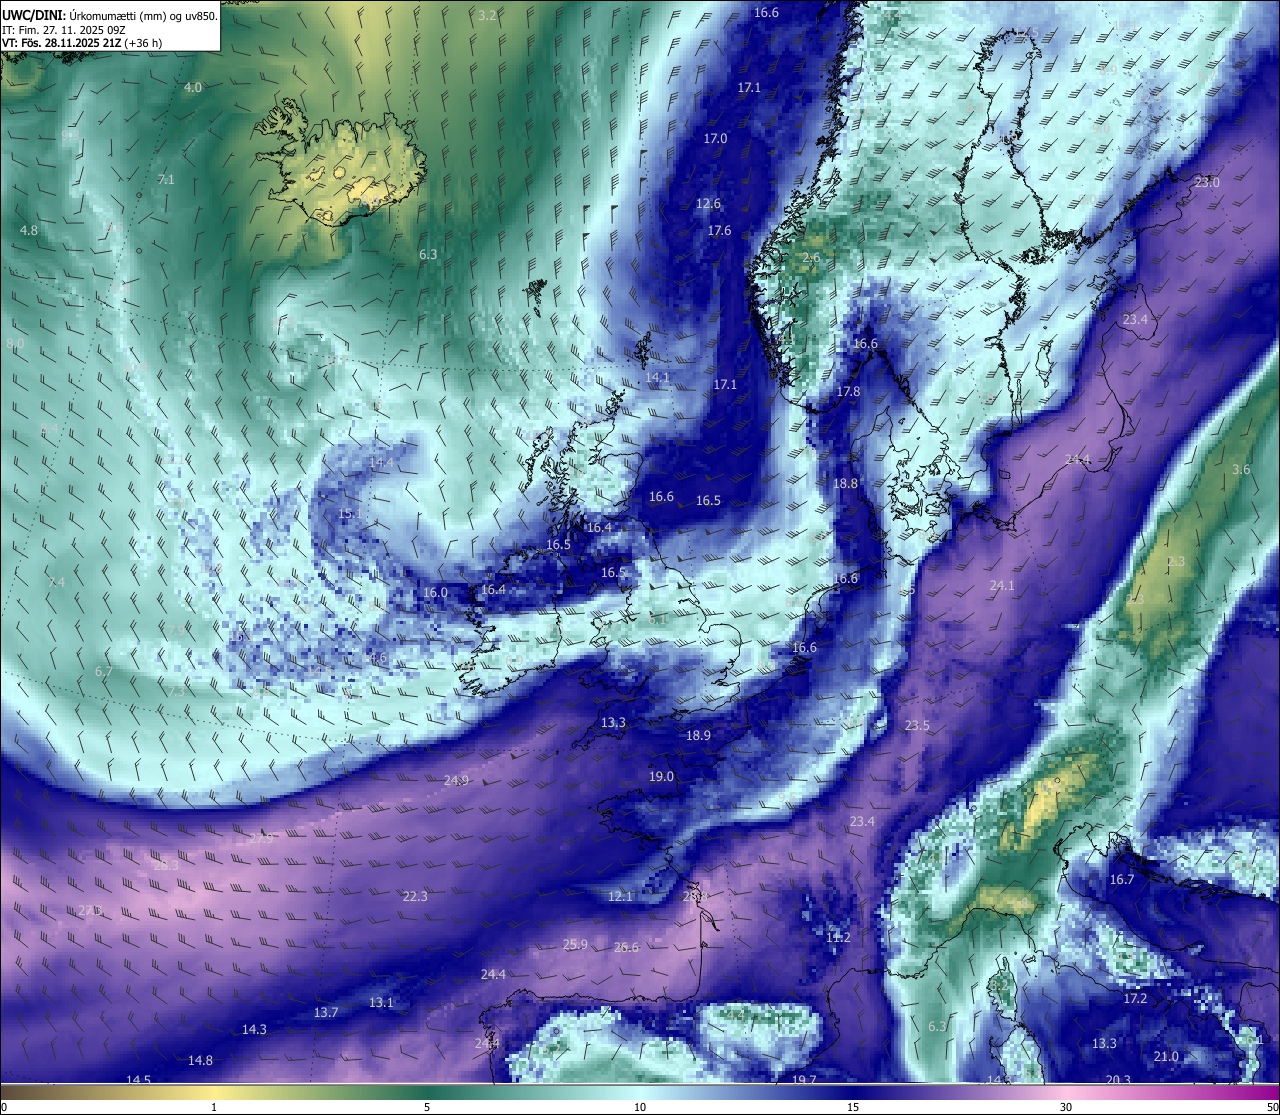Click the 18.9 value over the English Channel
Image resolution: width=1280 pixels, height=1115 pixels.
[698, 736]
